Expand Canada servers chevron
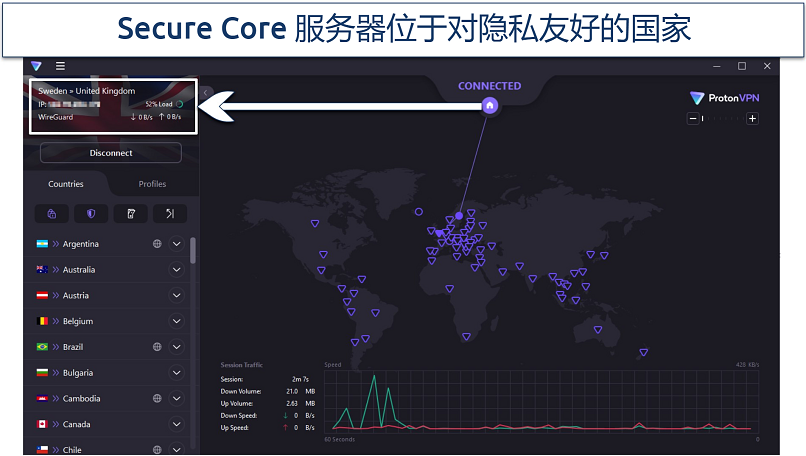The height and width of the screenshot is (456, 806). click(x=177, y=424)
